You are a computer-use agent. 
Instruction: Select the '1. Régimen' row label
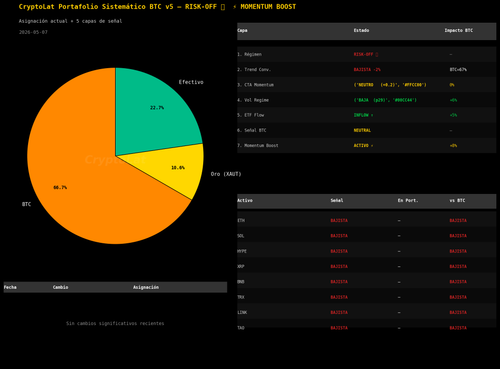coord(249,54)
